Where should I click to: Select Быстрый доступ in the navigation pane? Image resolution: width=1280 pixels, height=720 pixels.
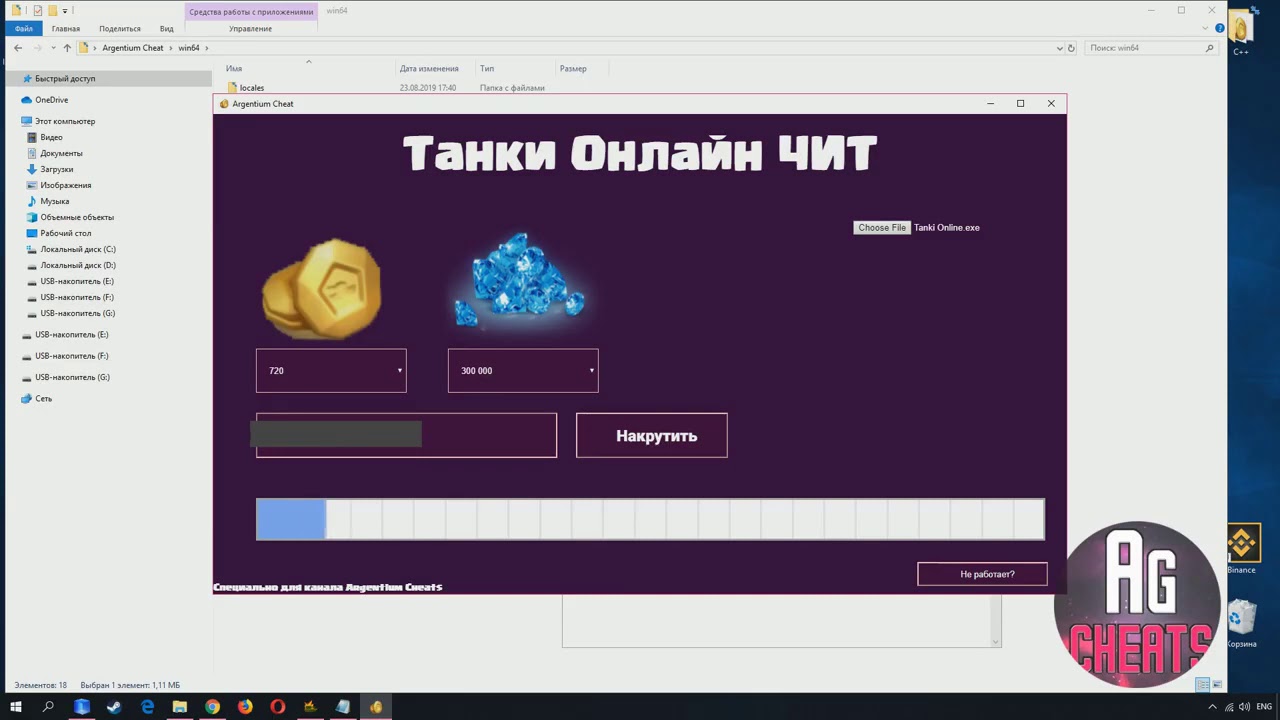coord(65,78)
